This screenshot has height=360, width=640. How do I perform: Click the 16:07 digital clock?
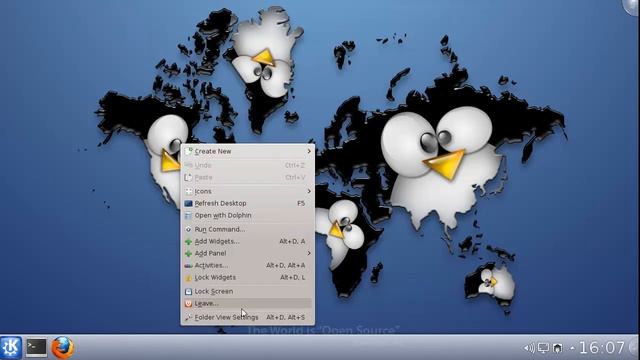click(602, 347)
